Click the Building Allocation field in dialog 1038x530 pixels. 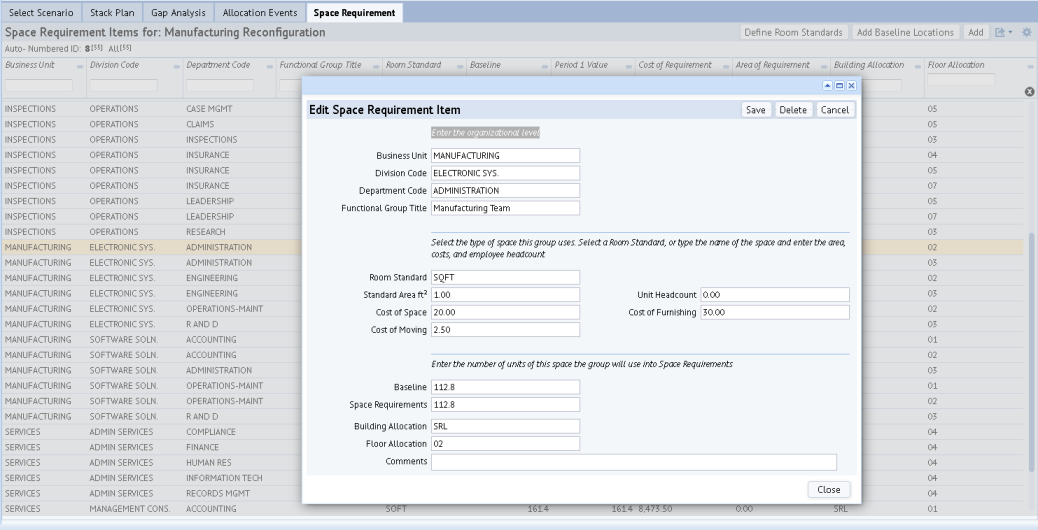[505, 426]
